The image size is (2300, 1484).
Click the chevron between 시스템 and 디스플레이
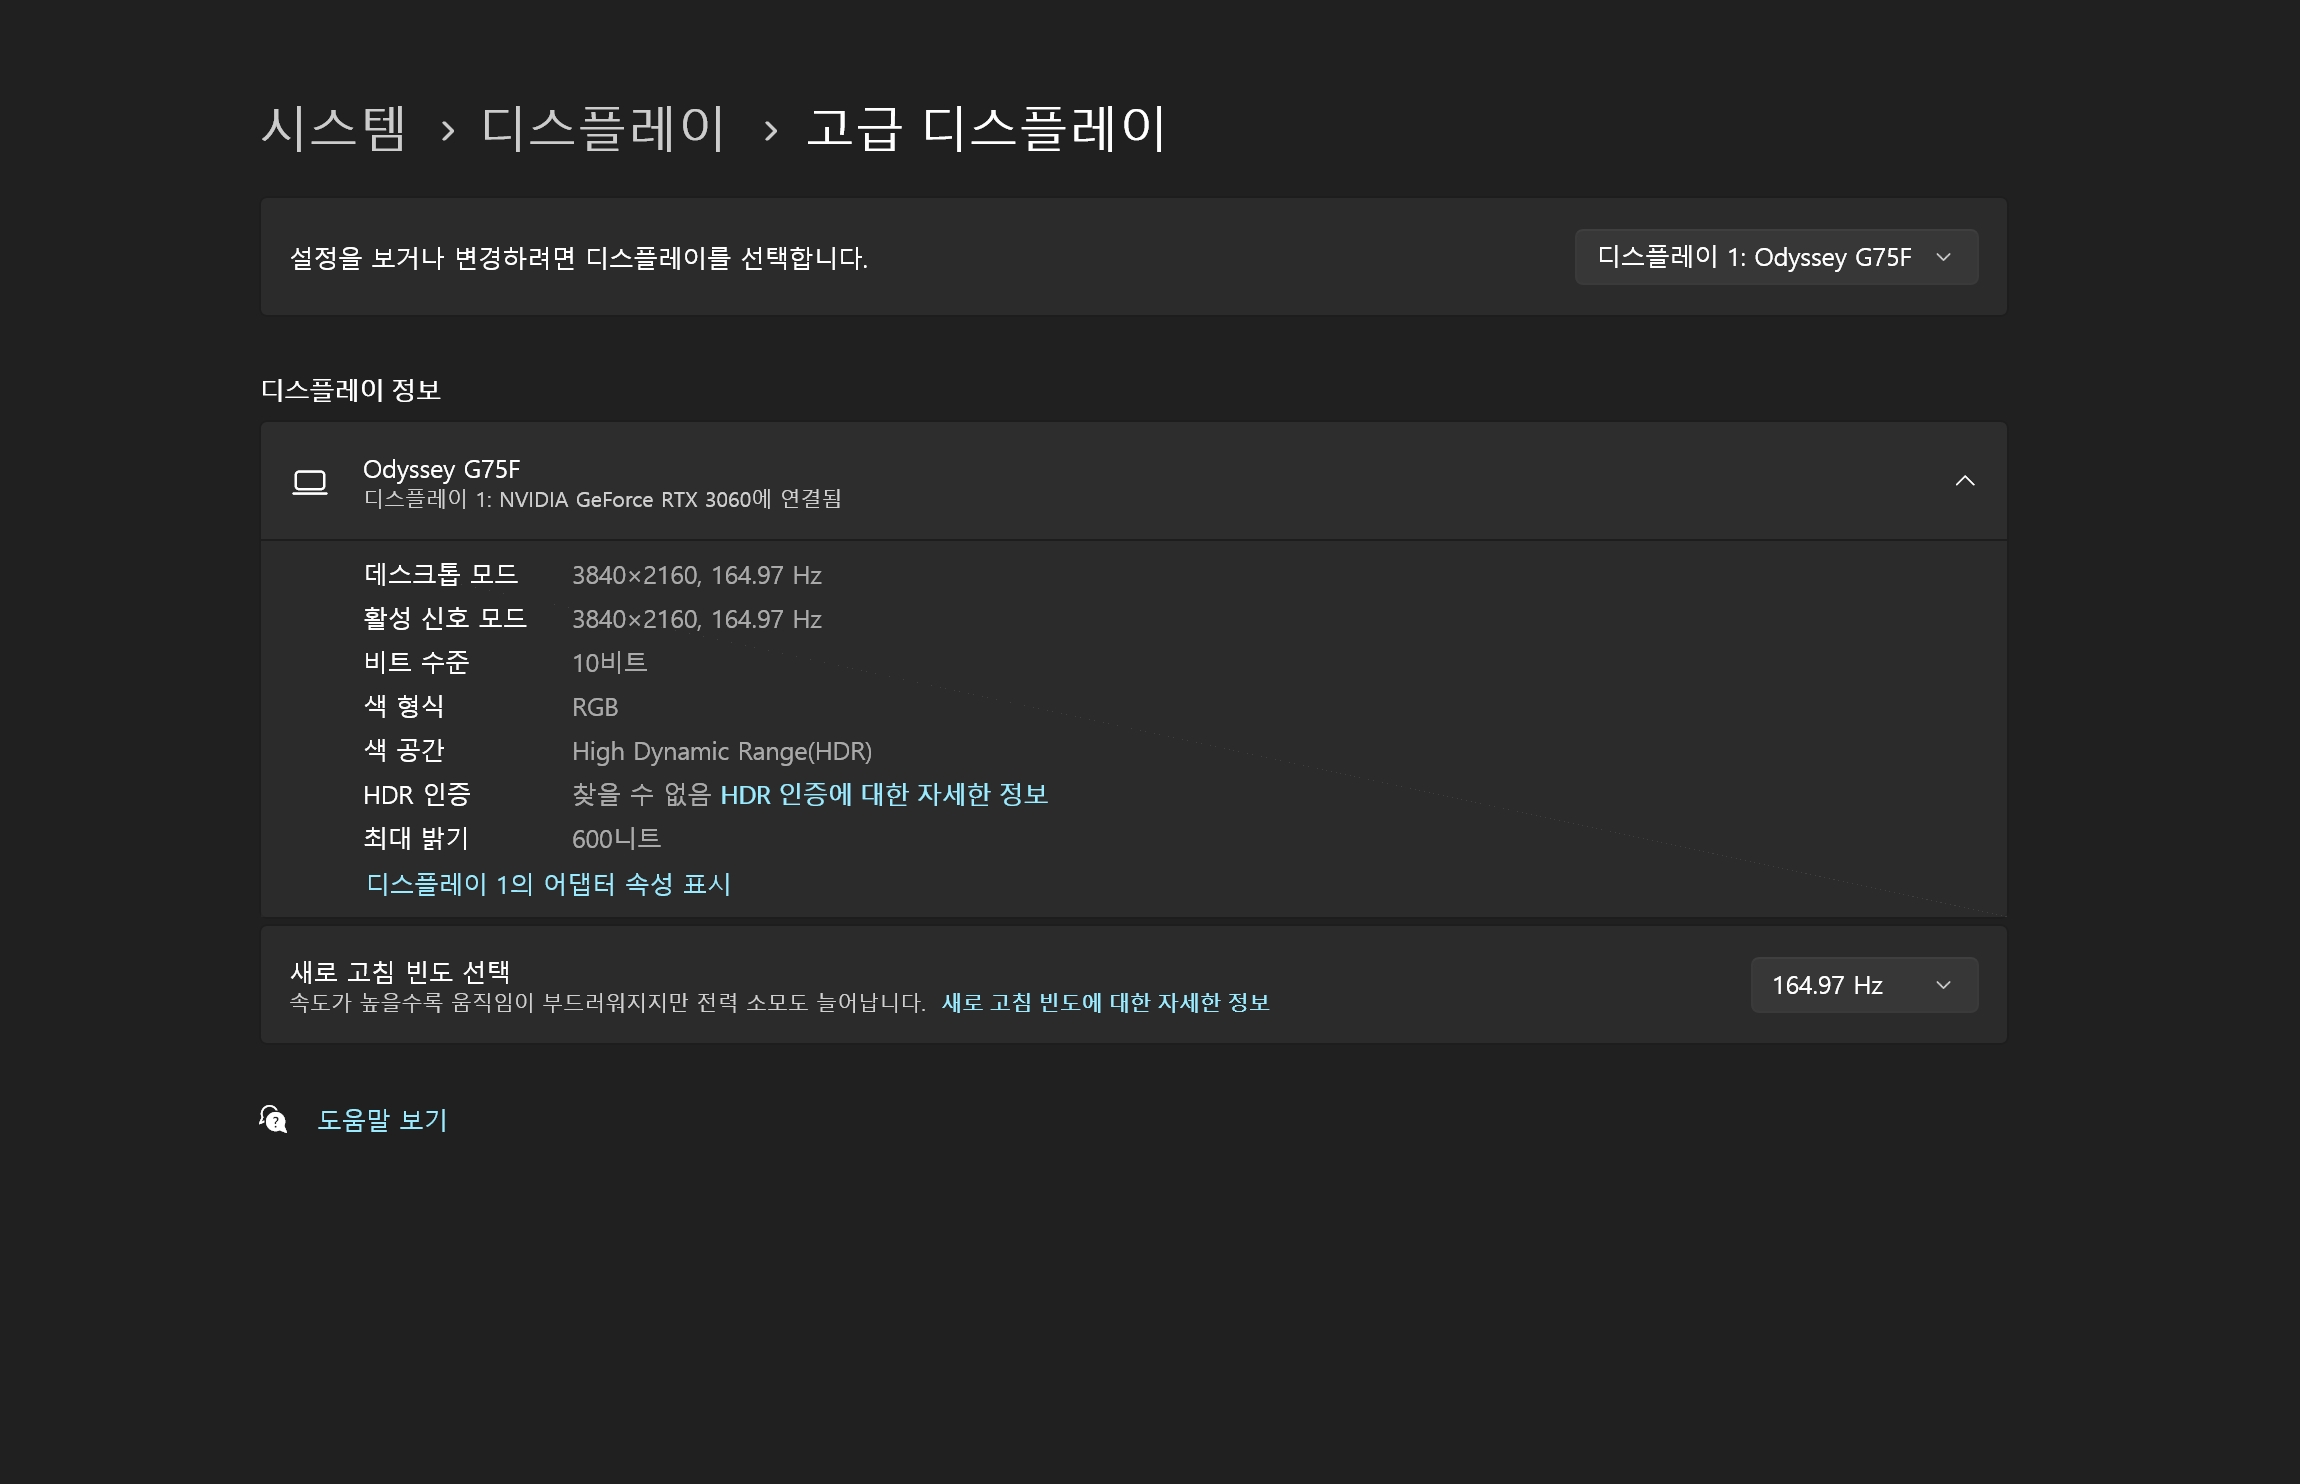coord(448,131)
